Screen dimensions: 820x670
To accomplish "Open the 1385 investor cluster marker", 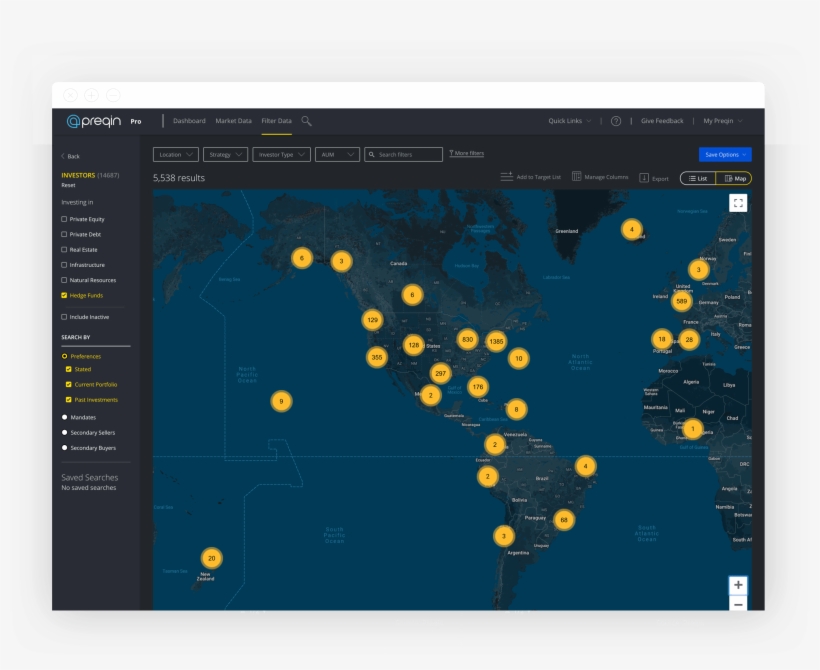I will click(496, 341).
